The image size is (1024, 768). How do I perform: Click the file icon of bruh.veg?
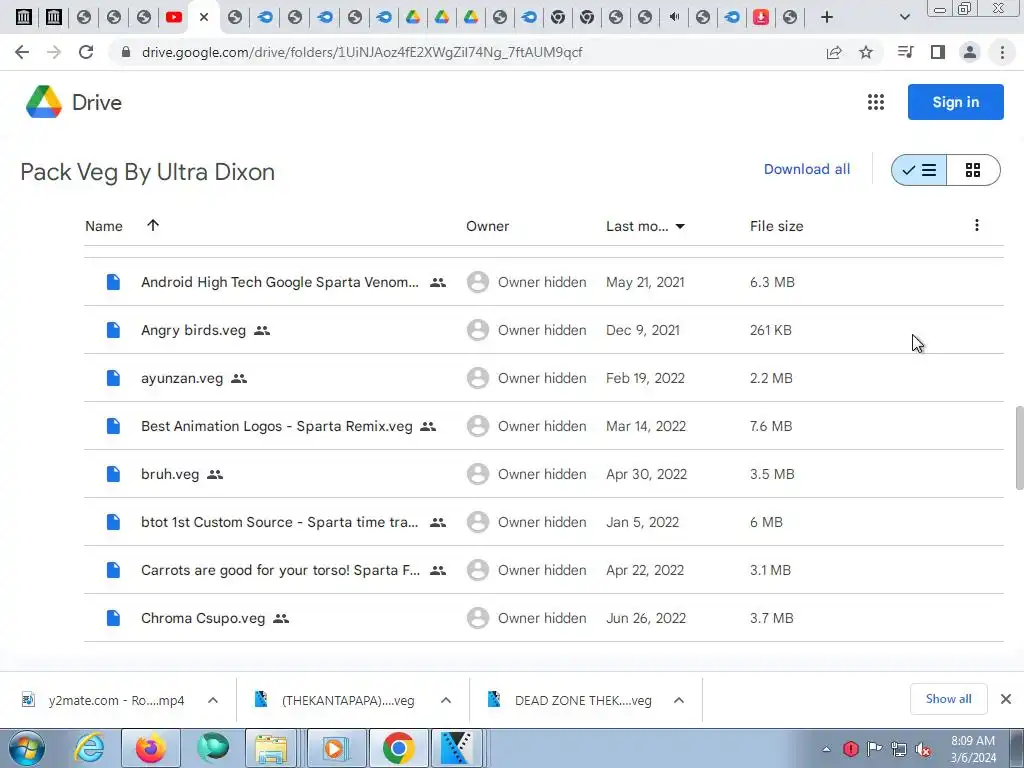click(x=113, y=474)
